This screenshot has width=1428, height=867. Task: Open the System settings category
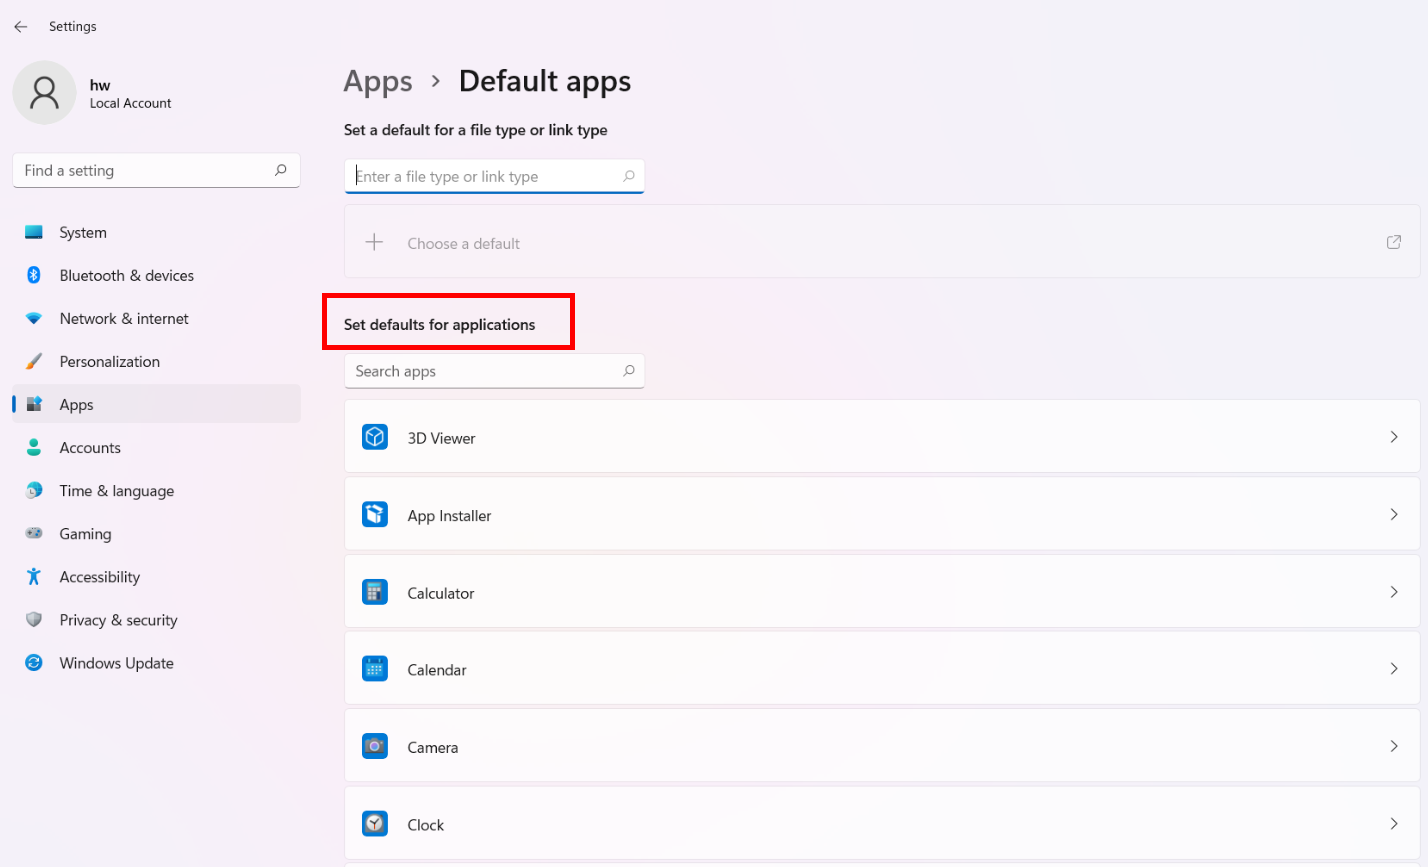pos(156,232)
